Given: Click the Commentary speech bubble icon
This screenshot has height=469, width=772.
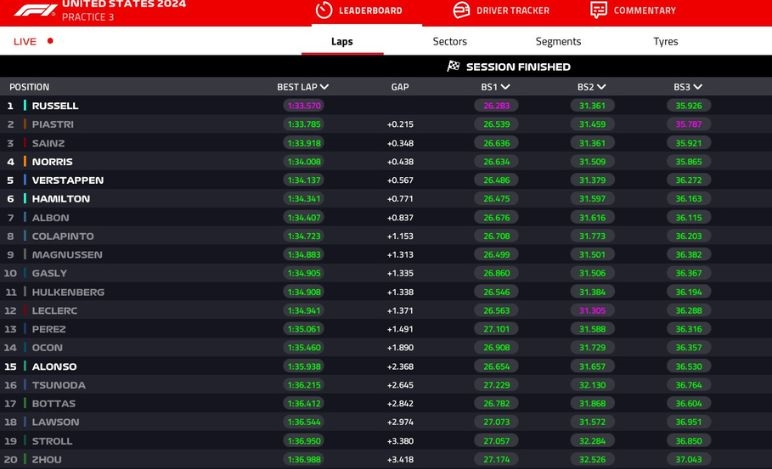Looking at the screenshot, I should point(598,10).
